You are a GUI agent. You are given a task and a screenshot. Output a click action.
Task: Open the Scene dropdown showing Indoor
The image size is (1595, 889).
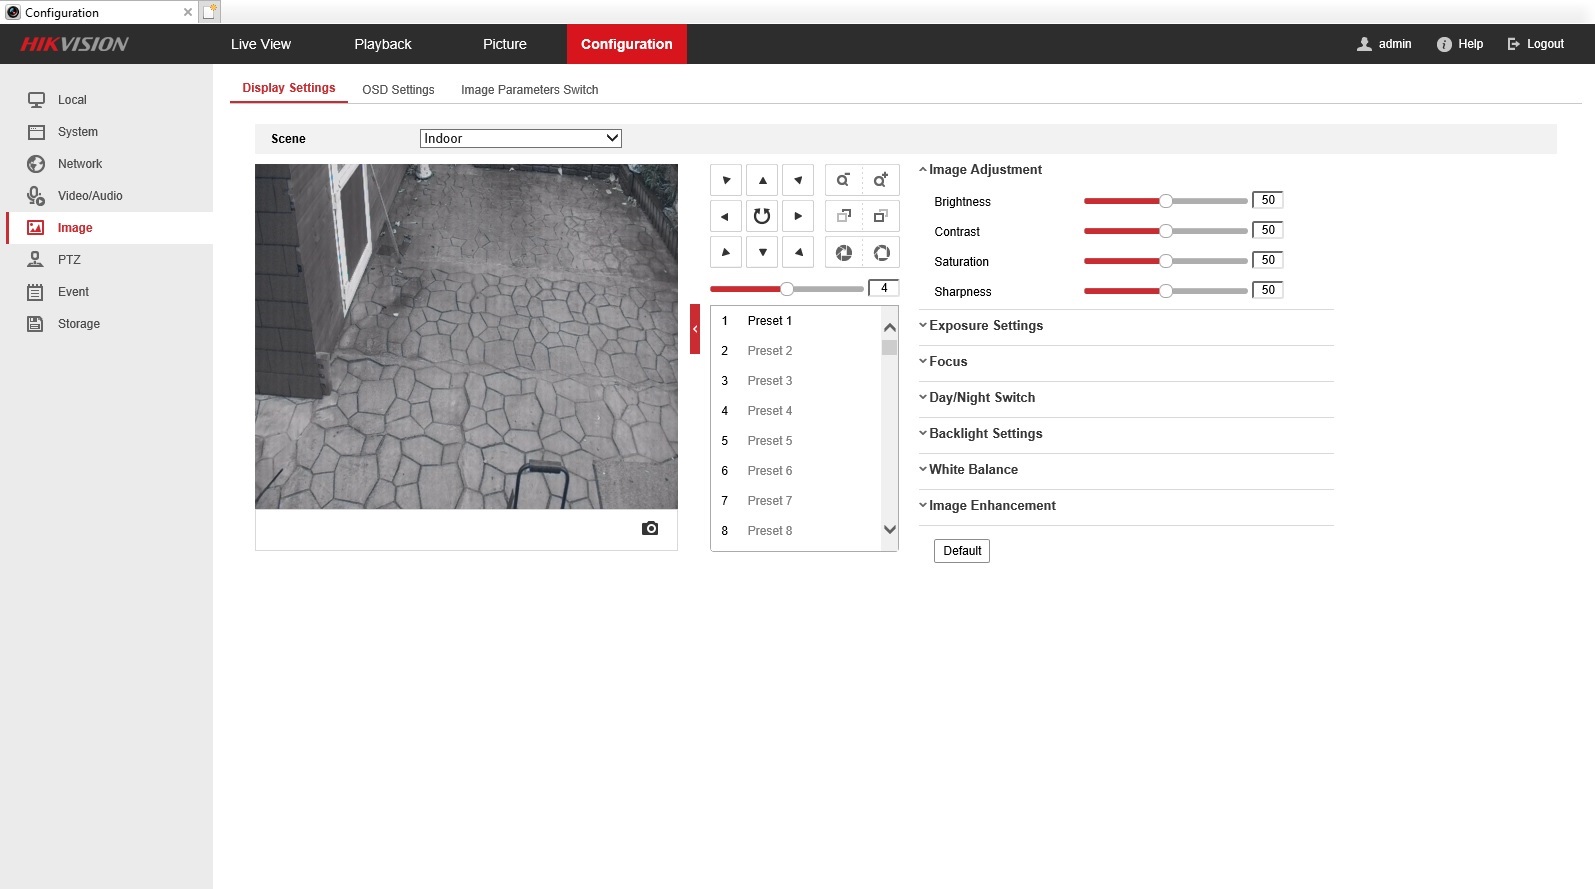(520, 139)
